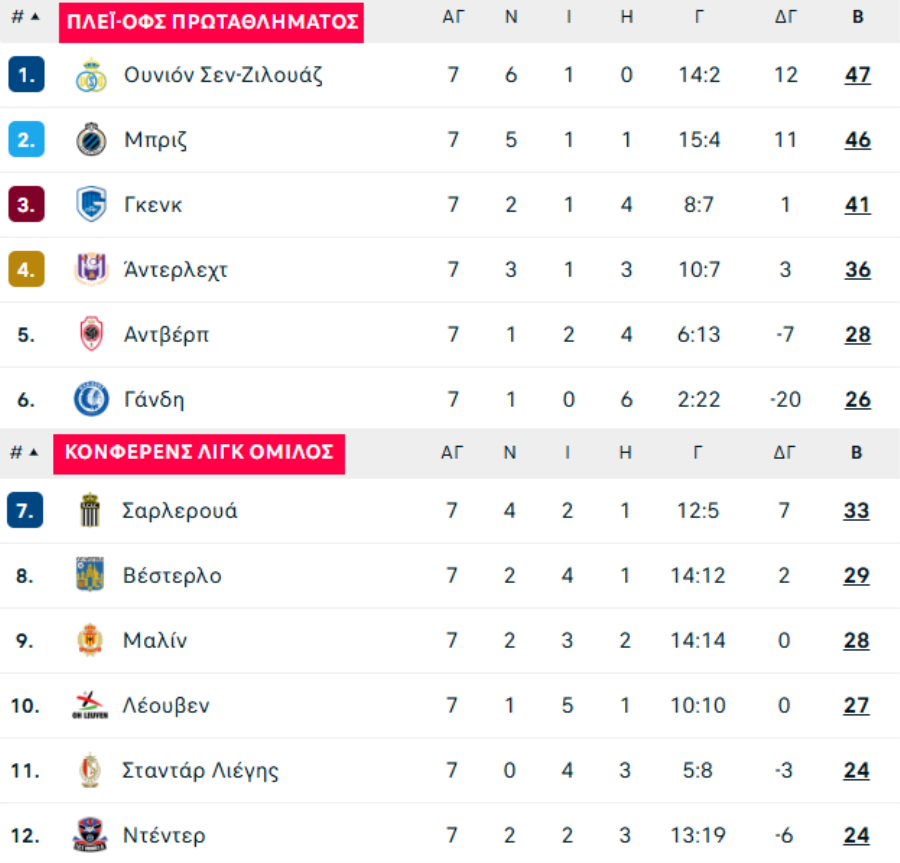Click the Άντερλεχτ purple crest
The width and height of the screenshot is (900, 863).
(91, 269)
